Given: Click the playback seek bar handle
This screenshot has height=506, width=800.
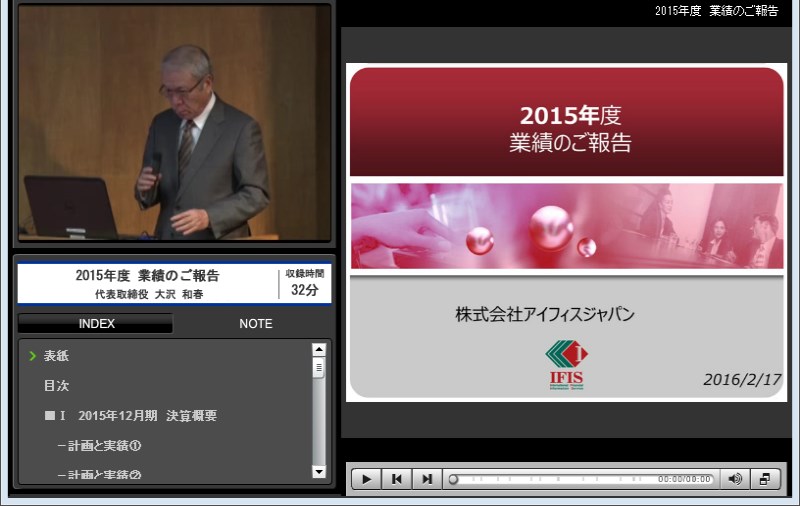Looking at the screenshot, I should tap(453, 479).
